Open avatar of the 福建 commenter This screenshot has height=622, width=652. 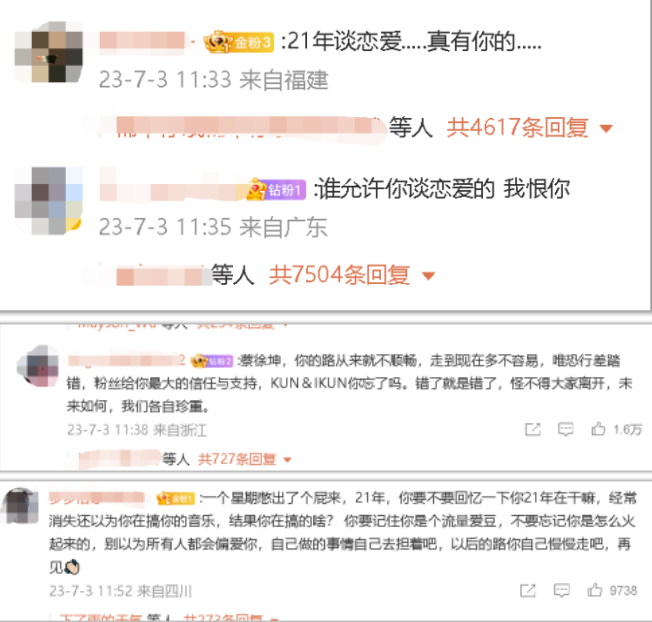click(48, 52)
